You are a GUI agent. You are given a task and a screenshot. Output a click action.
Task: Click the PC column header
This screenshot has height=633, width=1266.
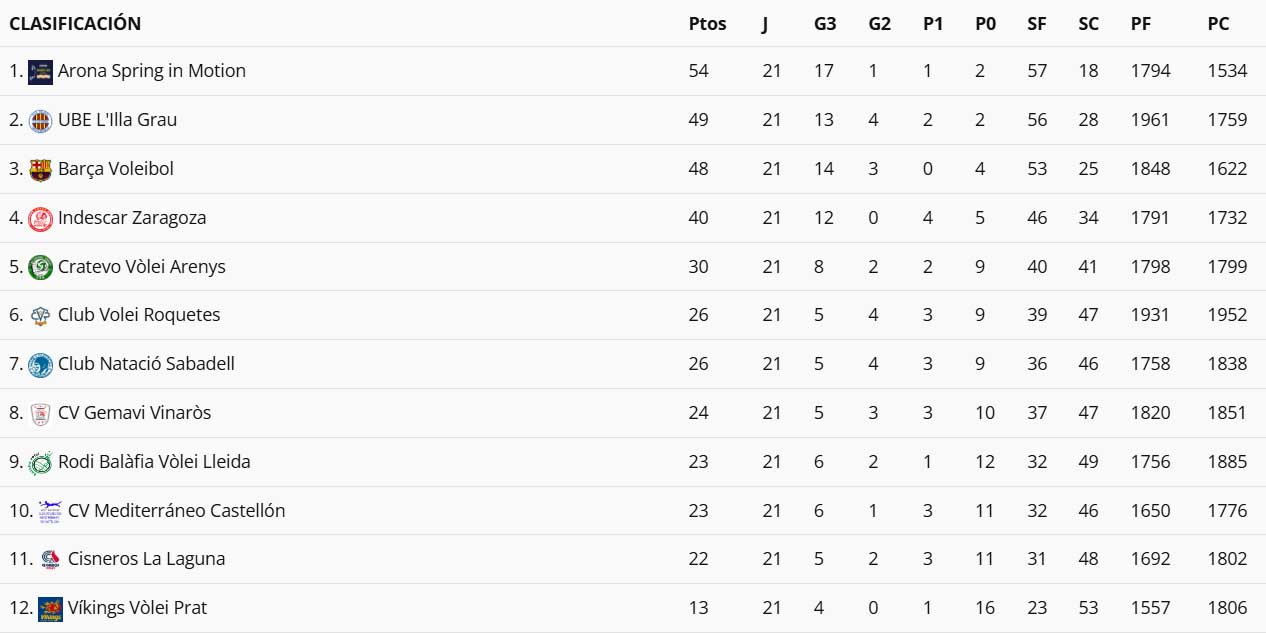(x=1218, y=24)
